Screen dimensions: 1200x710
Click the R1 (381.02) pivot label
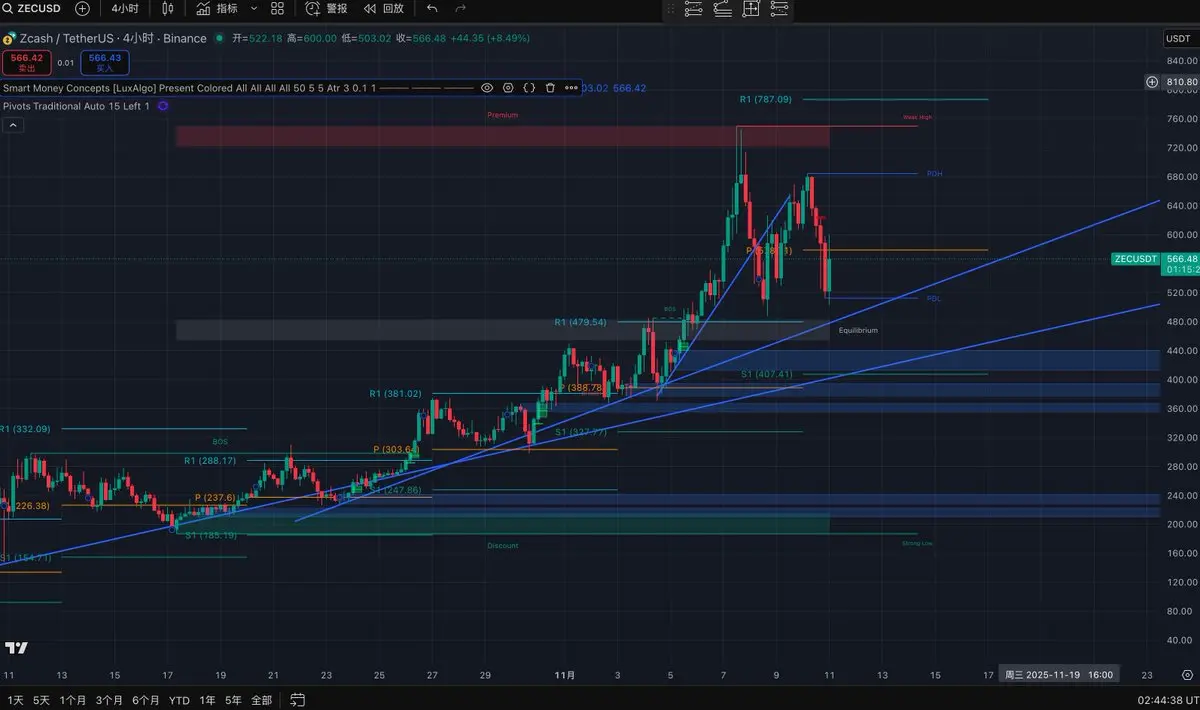tap(395, 393)
